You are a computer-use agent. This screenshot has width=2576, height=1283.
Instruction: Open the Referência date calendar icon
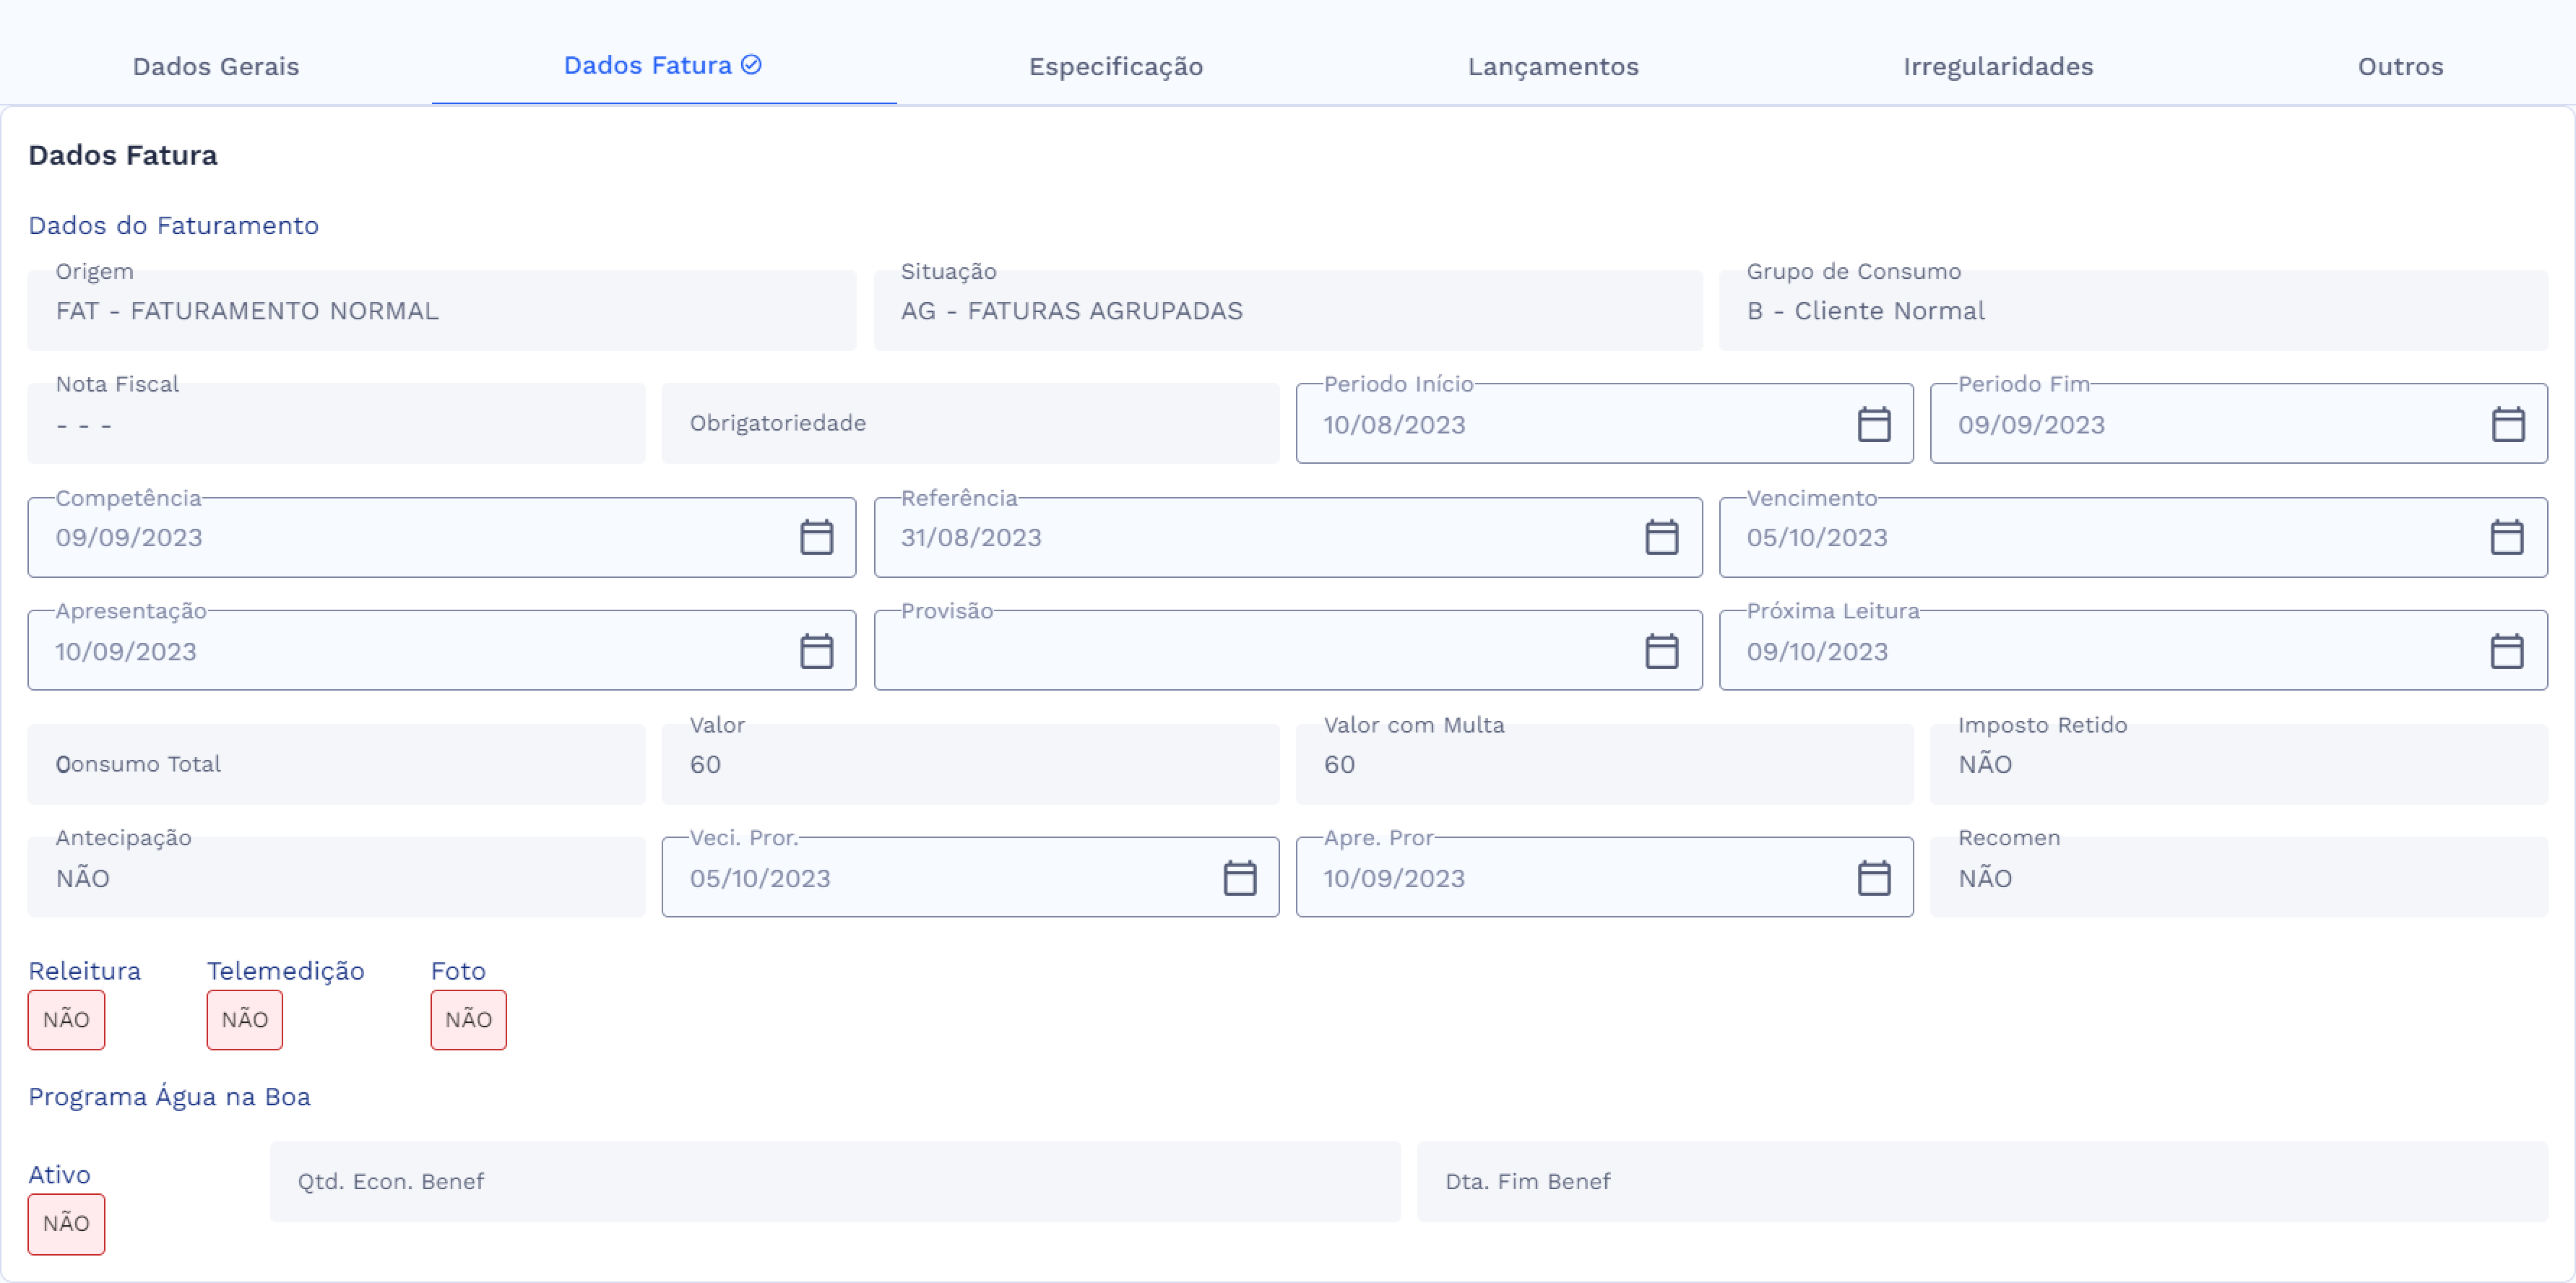pos(1661,537)
